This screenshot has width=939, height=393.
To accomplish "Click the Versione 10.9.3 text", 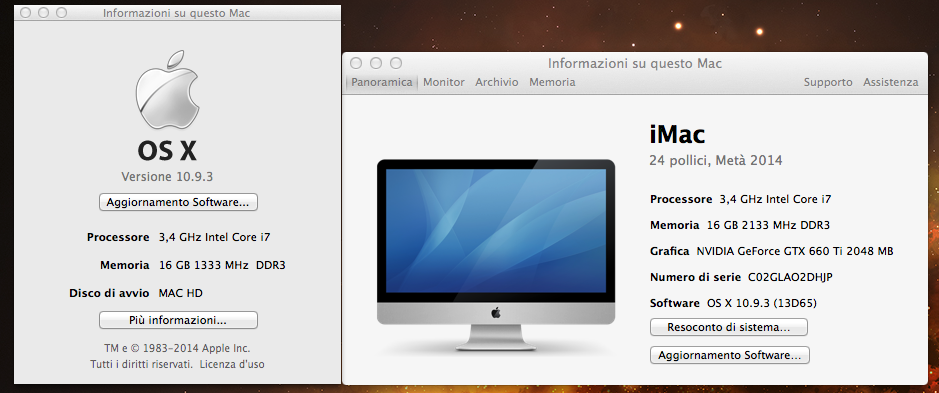I will (x=167, y=176).
